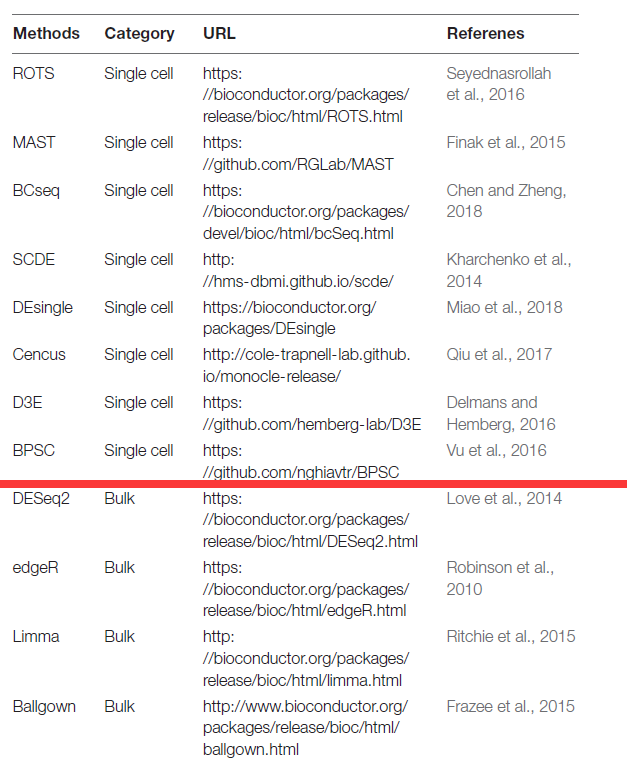Image resolution: width=627 pixels, height=777 pixels.
Task: Open the ROTS bioconductor URL
Action: click(x=305, y=95)
